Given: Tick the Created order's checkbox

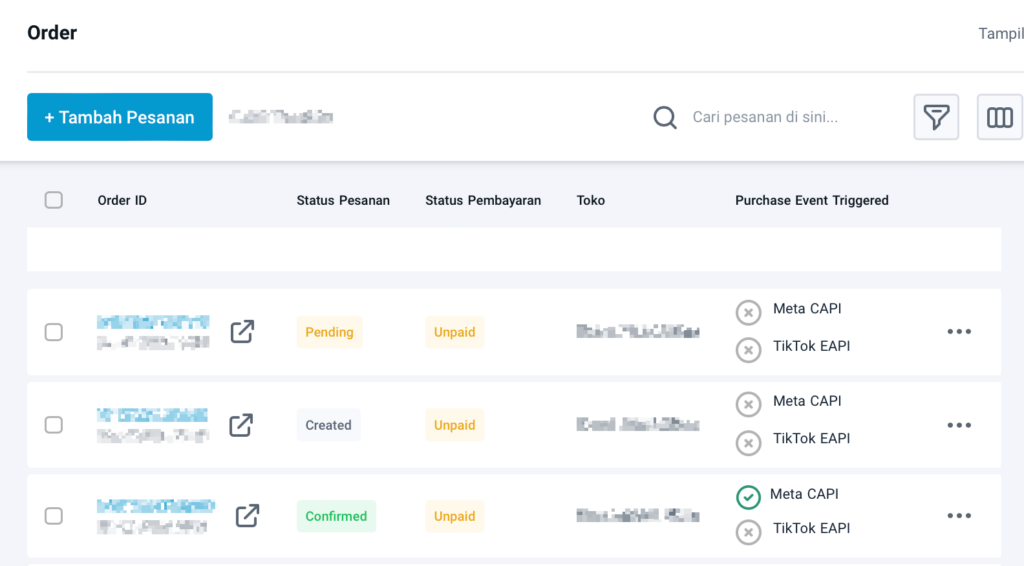Looking at the screenshot, I should 54,425.
